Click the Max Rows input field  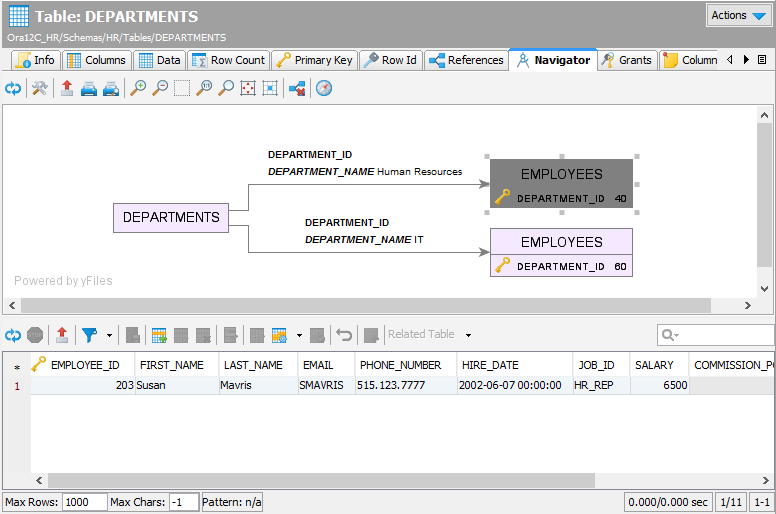tap(84, 502)
